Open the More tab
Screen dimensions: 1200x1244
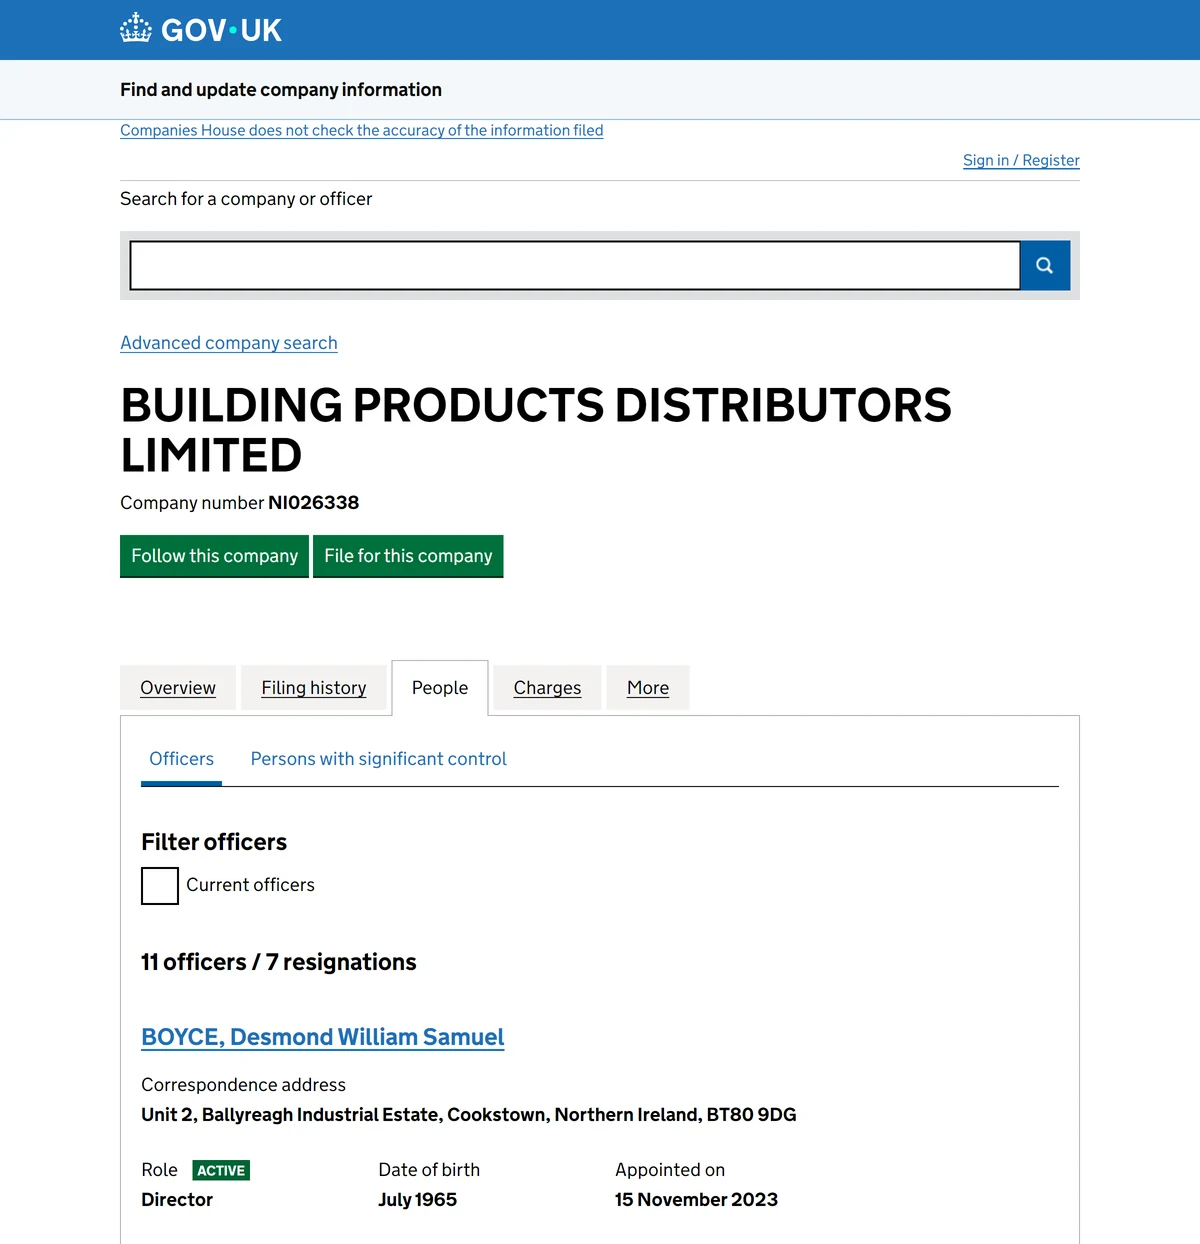click(x=648, y=688)
